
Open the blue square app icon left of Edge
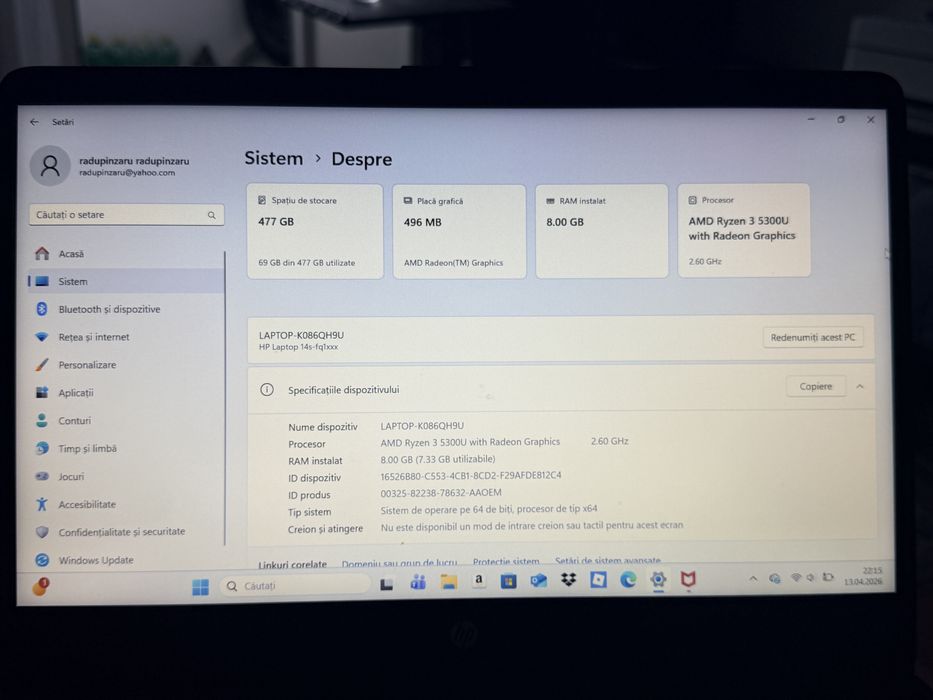pos(599,579)
